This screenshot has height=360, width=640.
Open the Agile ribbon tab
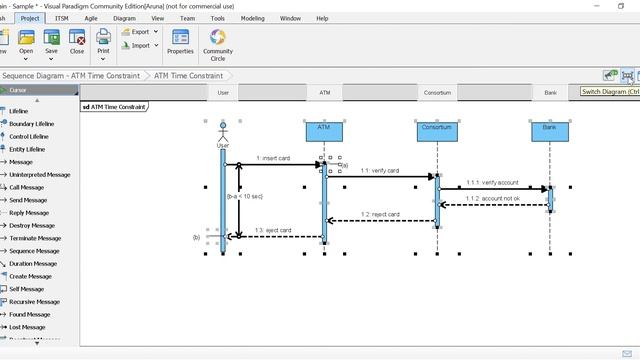click(x=91, y=18)
